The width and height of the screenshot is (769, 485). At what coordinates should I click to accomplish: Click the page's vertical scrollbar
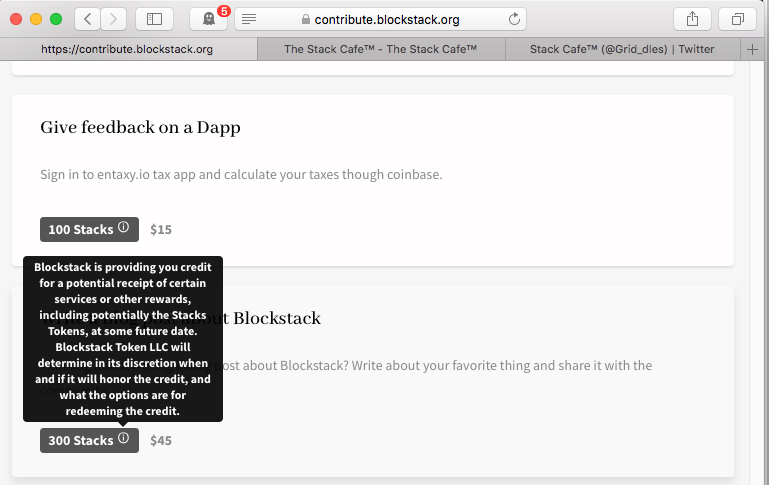click(x=759, y=273)
